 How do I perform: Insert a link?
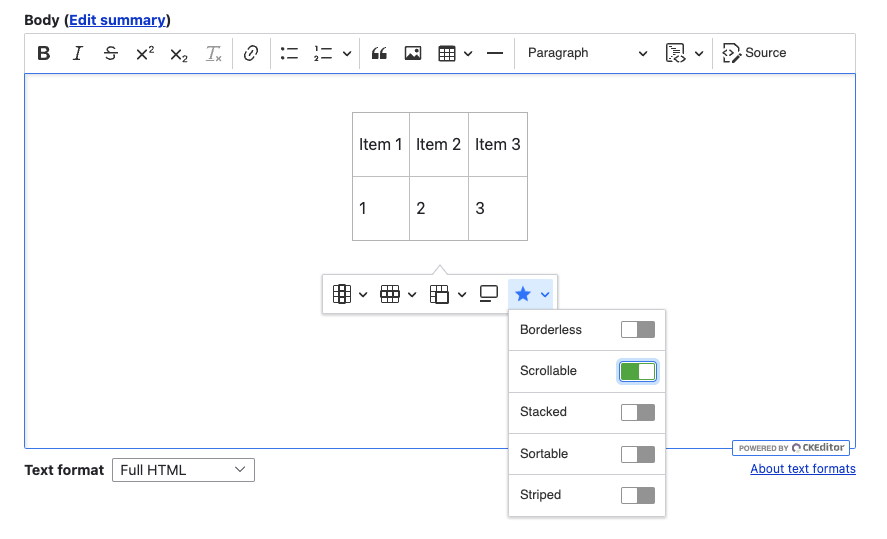pyautogui.click(x=251, y=54)
